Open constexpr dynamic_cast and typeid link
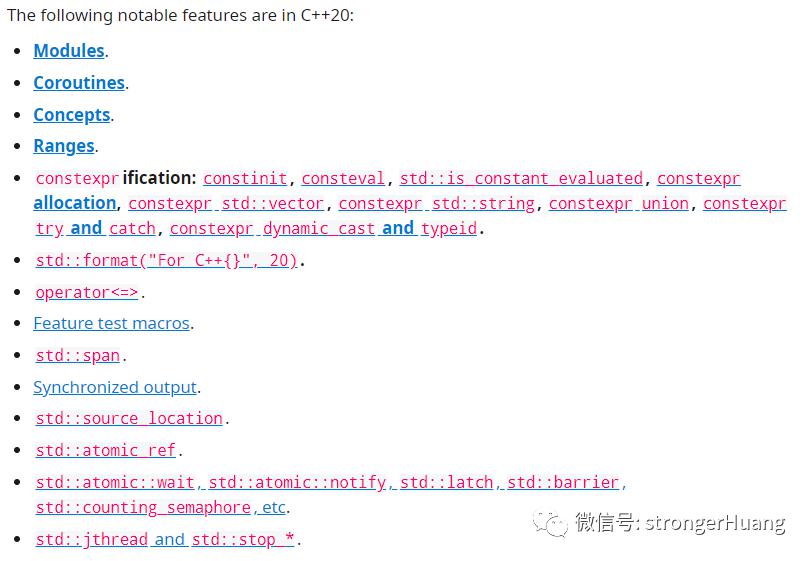This screenshot has height=561, width=811. click(323, 228)
